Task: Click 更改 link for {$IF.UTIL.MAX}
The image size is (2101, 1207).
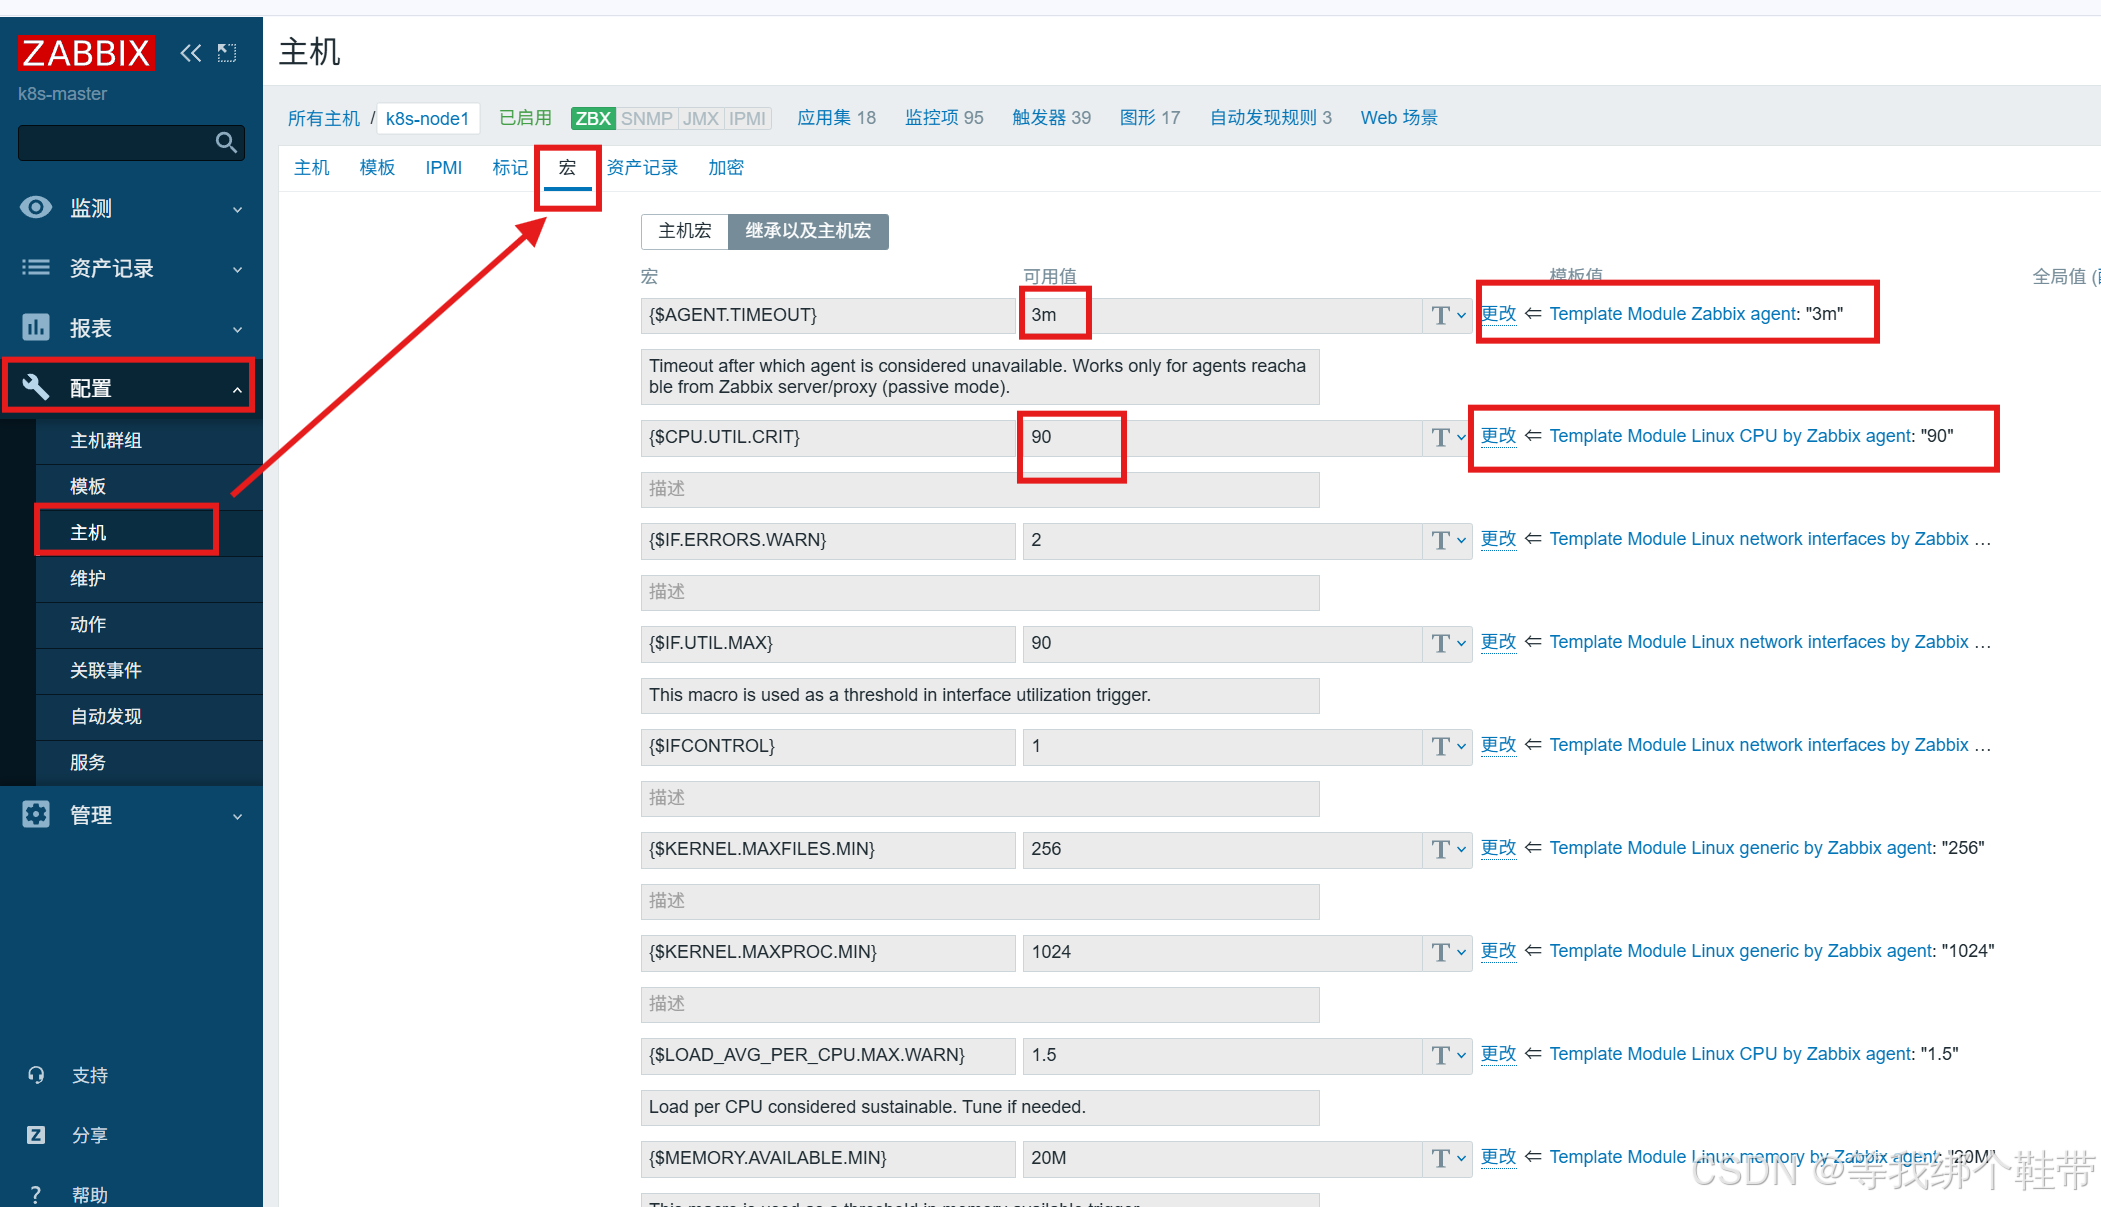Action: 1498,641
